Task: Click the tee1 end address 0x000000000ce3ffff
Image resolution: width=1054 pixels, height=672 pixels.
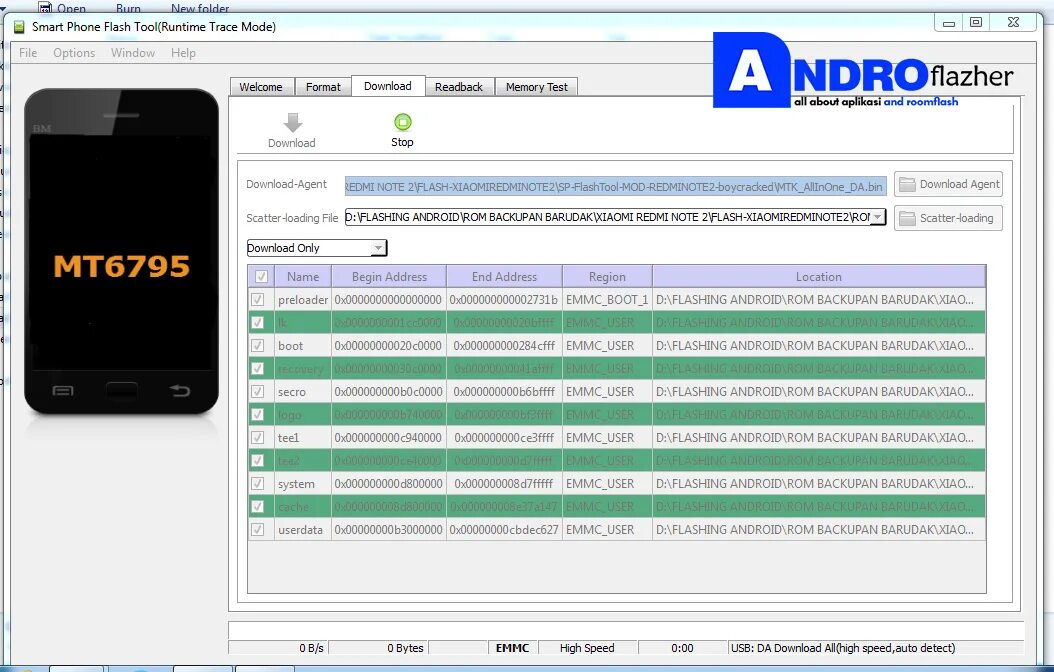Action: (x=504, y=437)
